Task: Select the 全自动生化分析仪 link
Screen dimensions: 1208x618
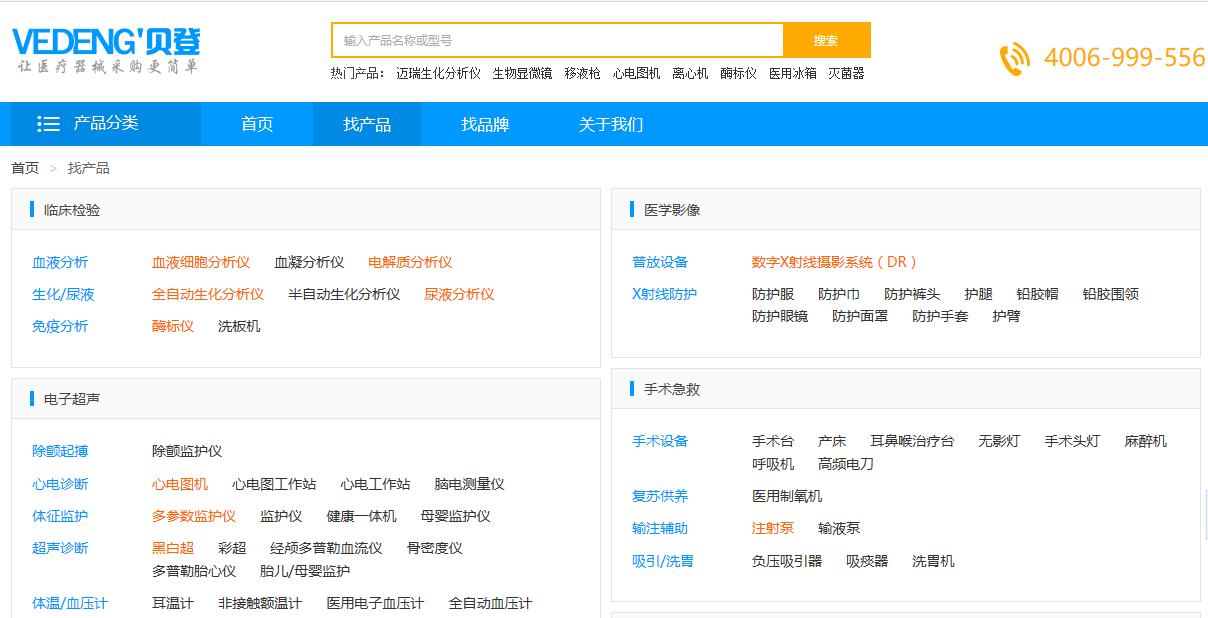Action: pyautogui.click(x=208, y=294)
